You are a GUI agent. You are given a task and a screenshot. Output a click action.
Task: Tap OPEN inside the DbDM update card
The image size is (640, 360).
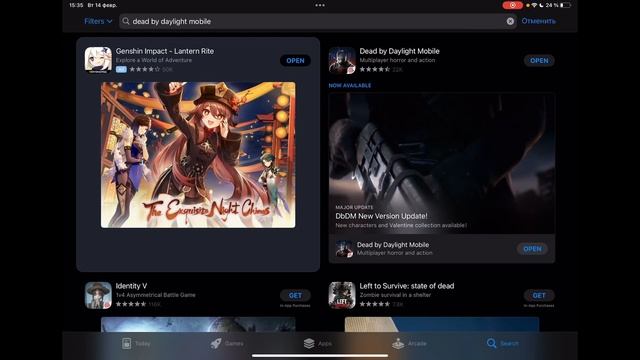click(x=532, y=249)
